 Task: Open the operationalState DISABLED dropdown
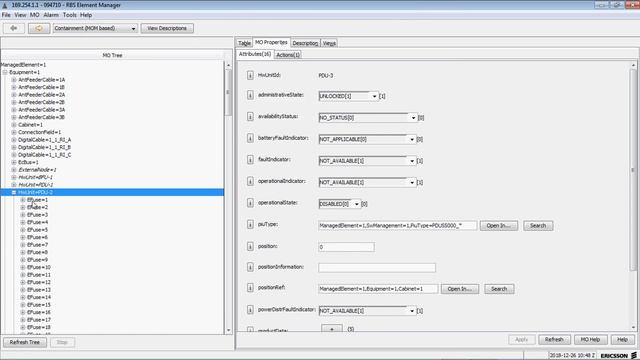(340, 204)
